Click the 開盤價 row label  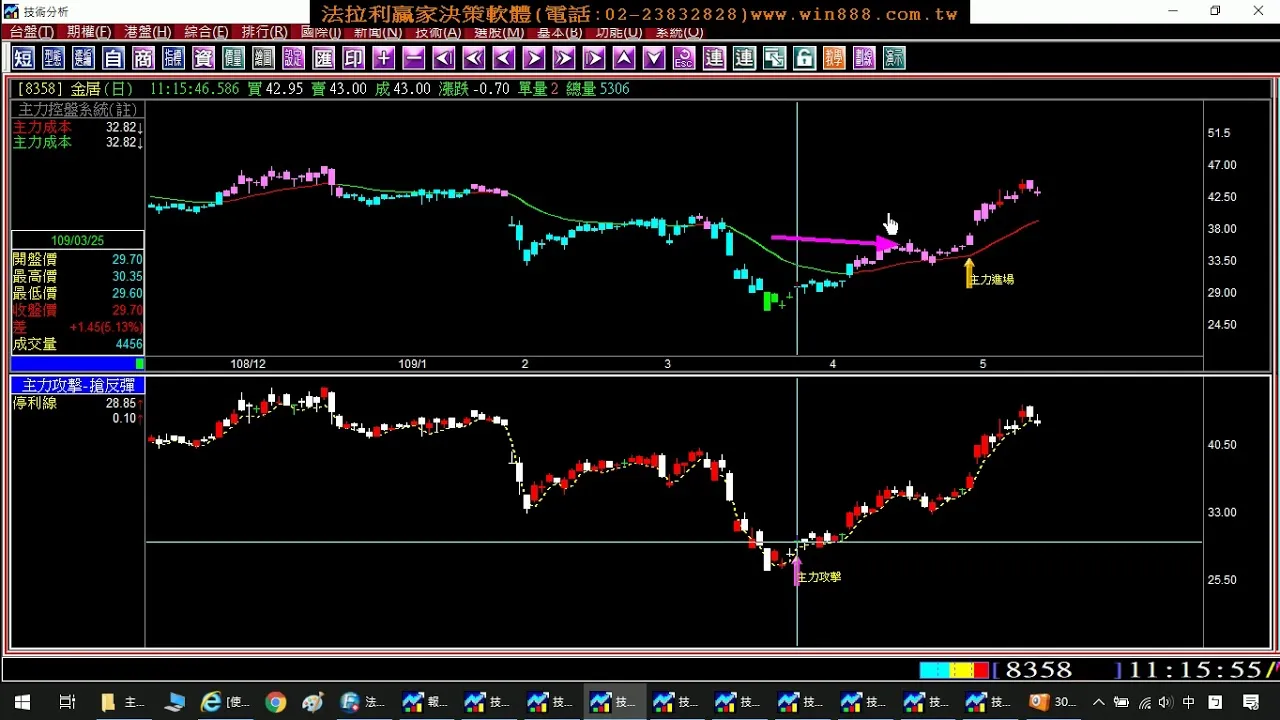tap(35, 259)
